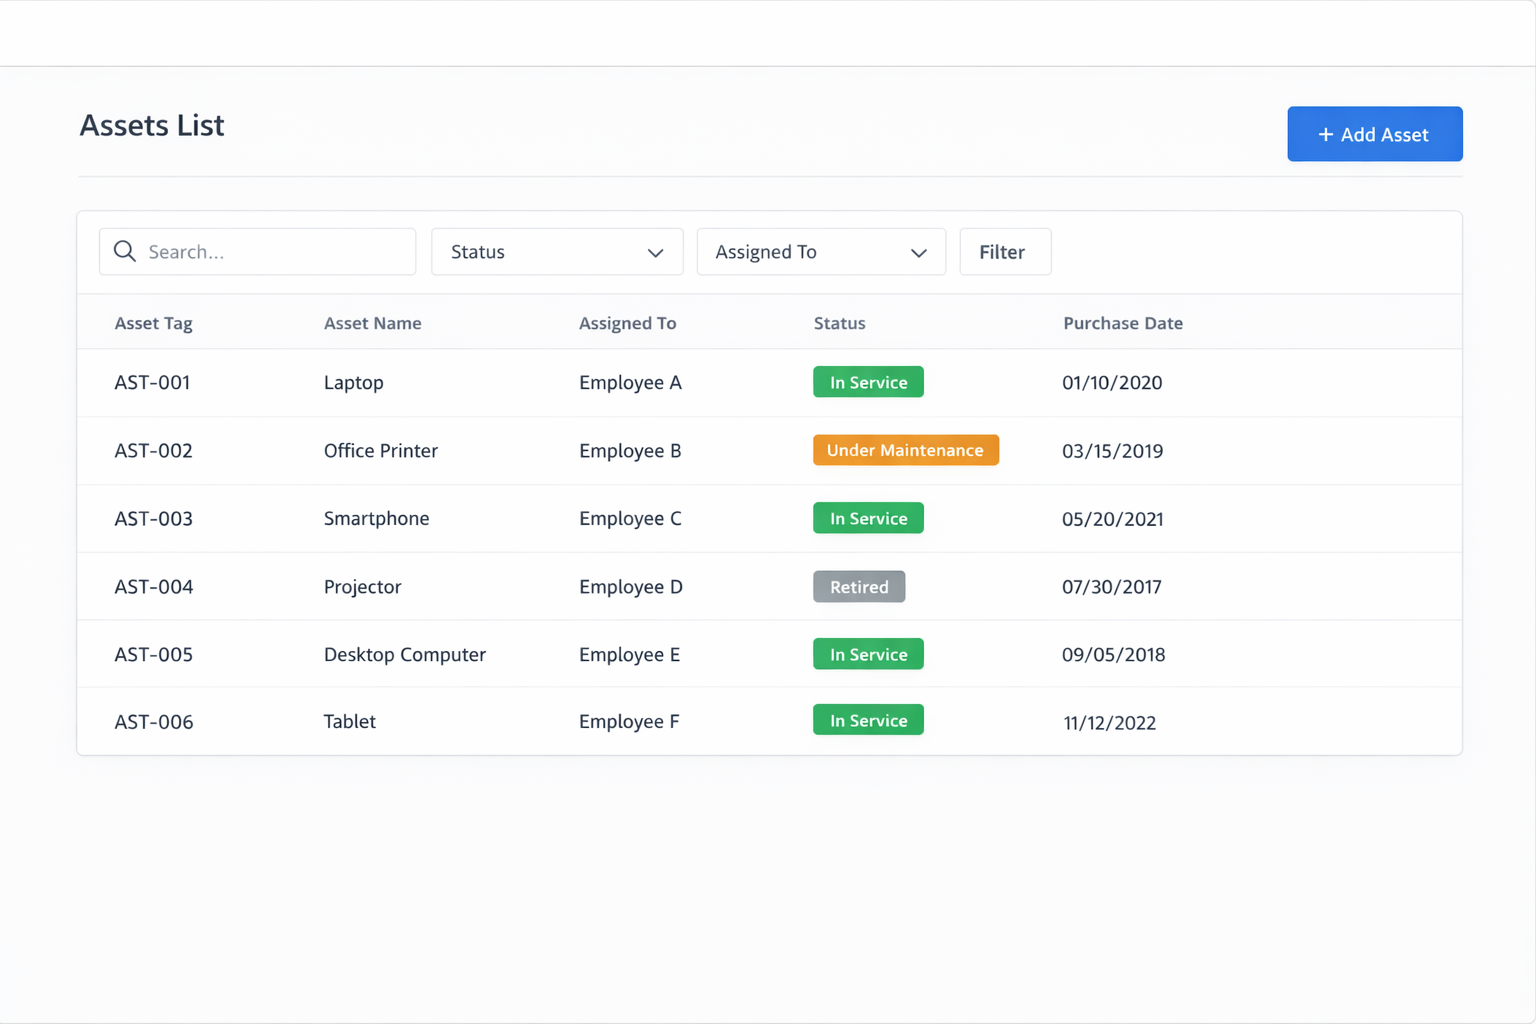Click the chevron on the Assigned To dropdown
The width and height of the screenshot is (1536, 1024).
point(918,253)
